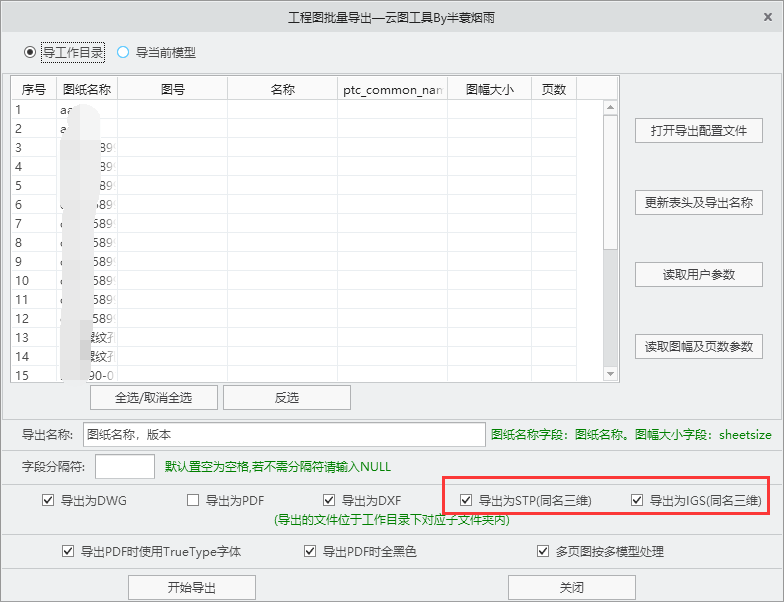The width and height of the screenshot is (784, 602).
Task: Click the vertical scrollbar thumb in table
Action: tap(610, 182)
